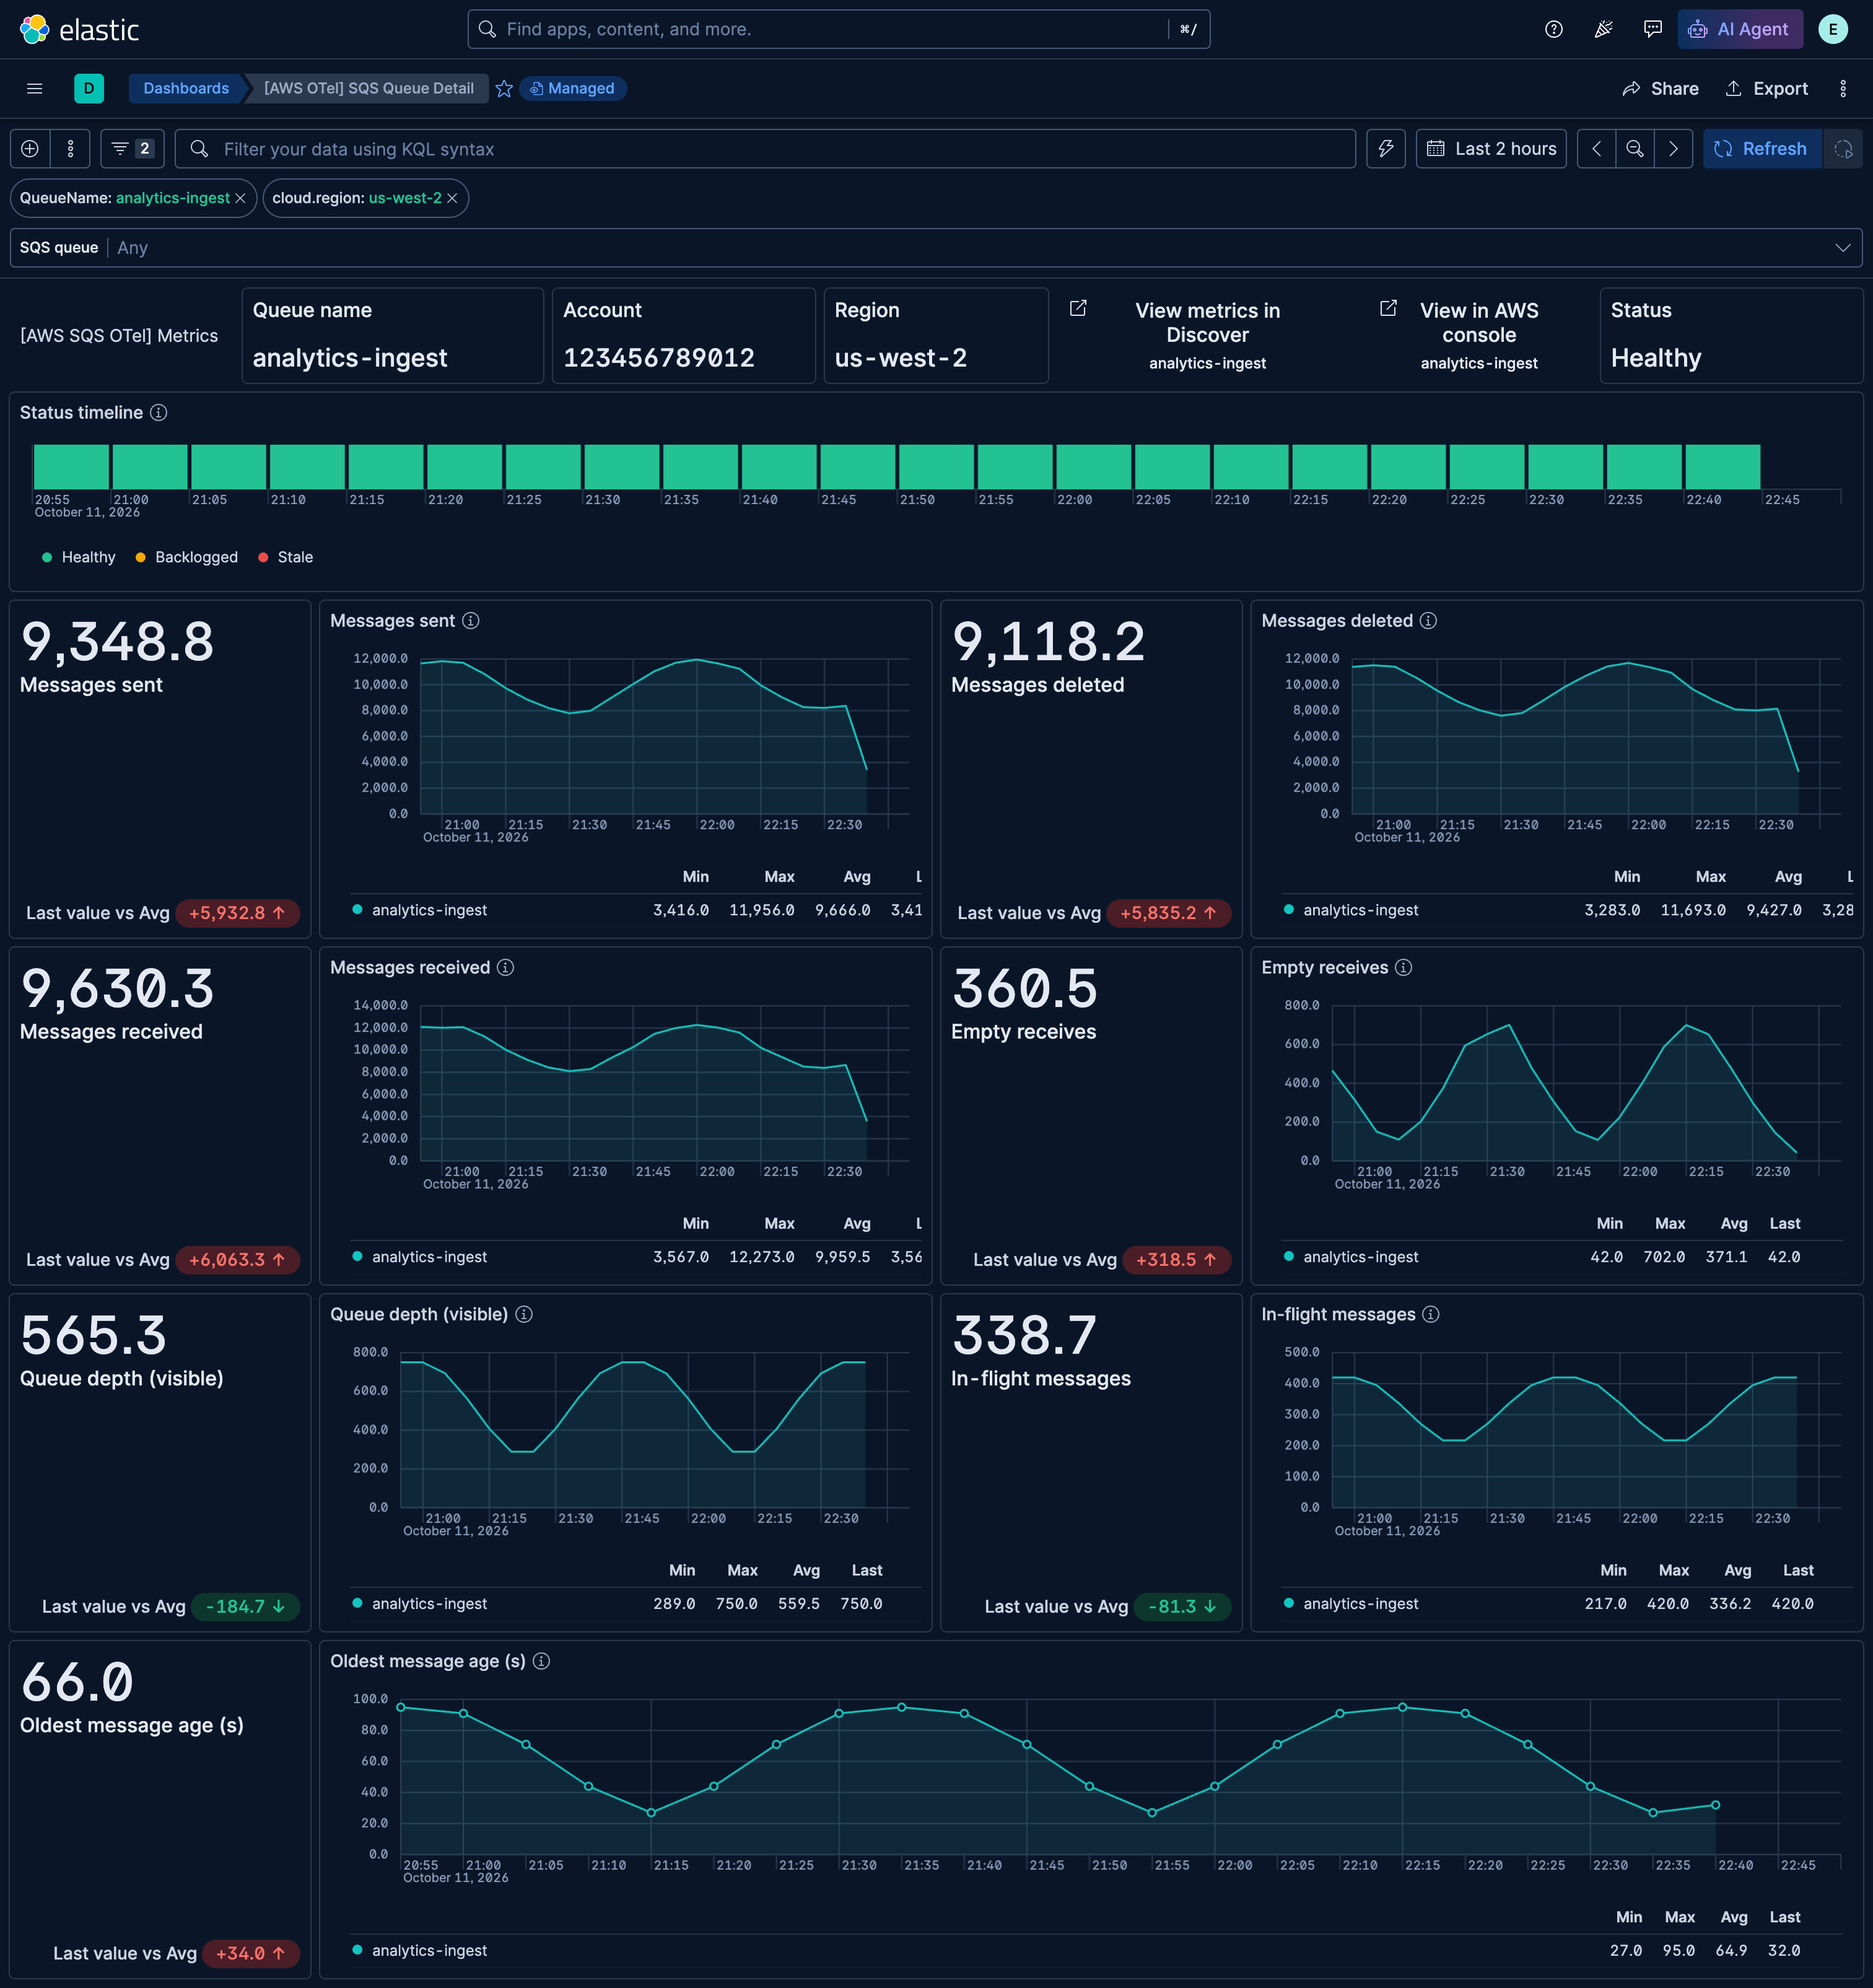Open the query language lightning icon

(1386, 148)
